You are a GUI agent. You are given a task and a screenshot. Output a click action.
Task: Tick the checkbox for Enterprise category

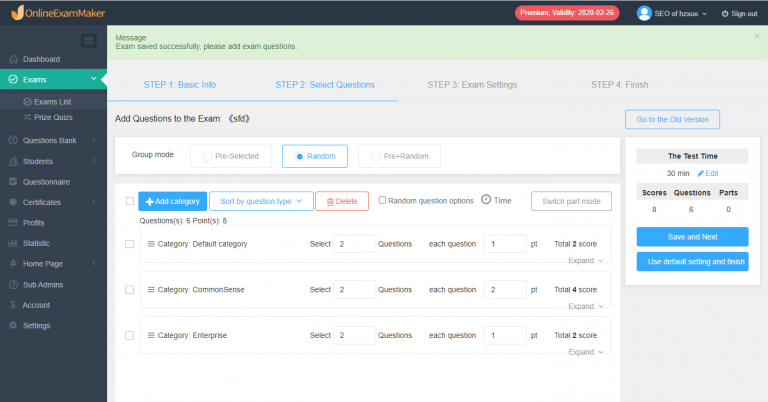[129, 335]
